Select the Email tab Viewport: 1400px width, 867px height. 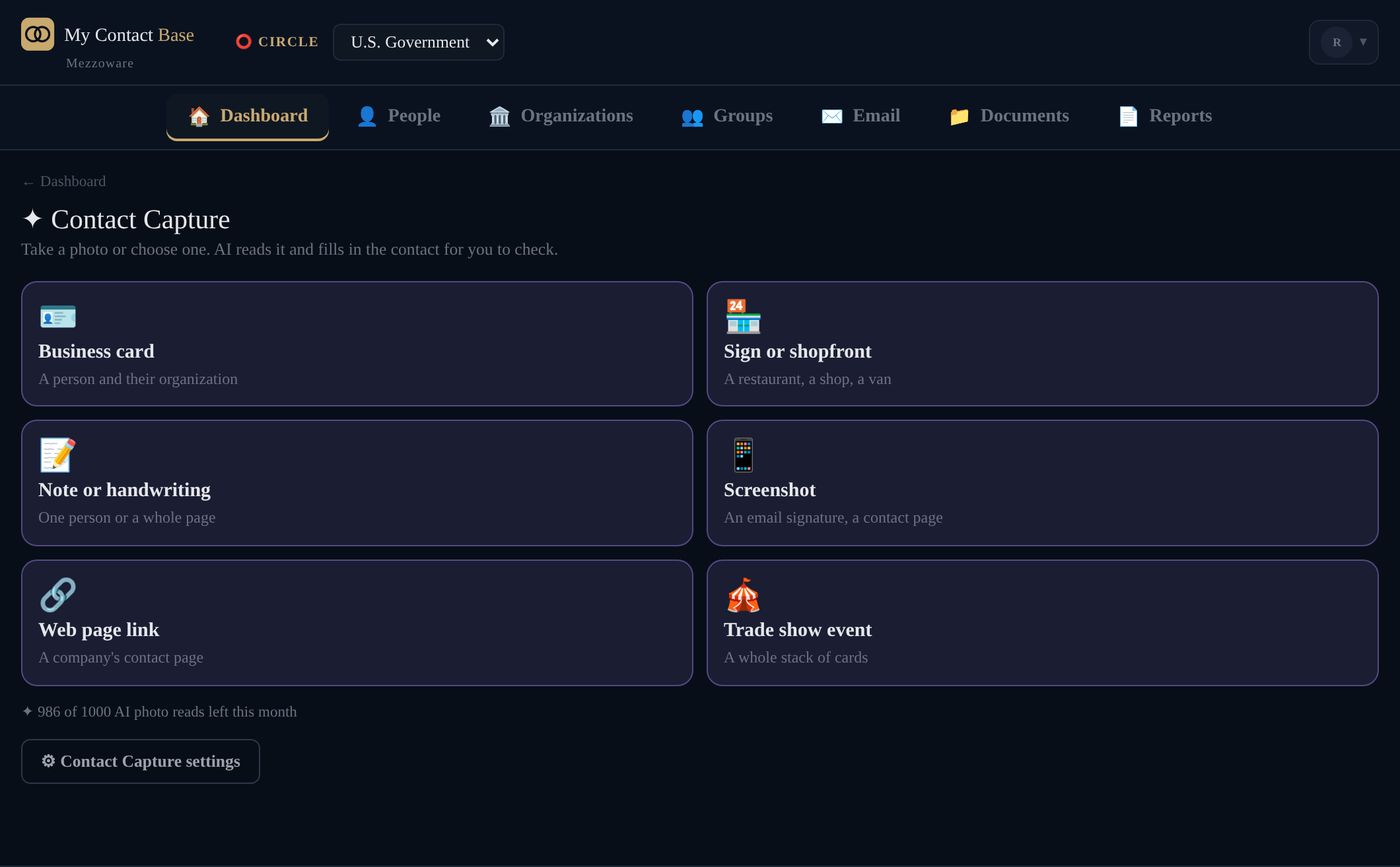click(x=861, y=116)
